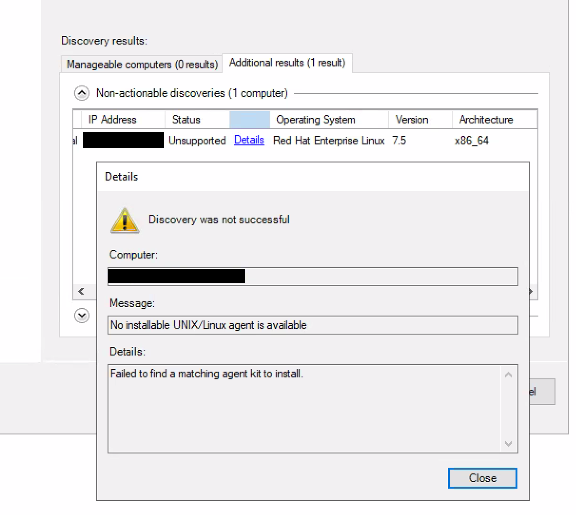
Task: Click the down arrow in the Details box scrollbar
Action: pos(509,443)
